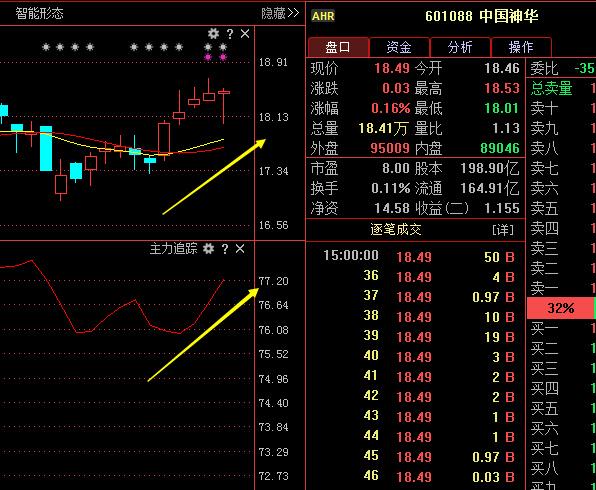Viewport: 596px width, 490px height.
Task: Open settings gear of 智能形态 chart
Action: point(213,34)
